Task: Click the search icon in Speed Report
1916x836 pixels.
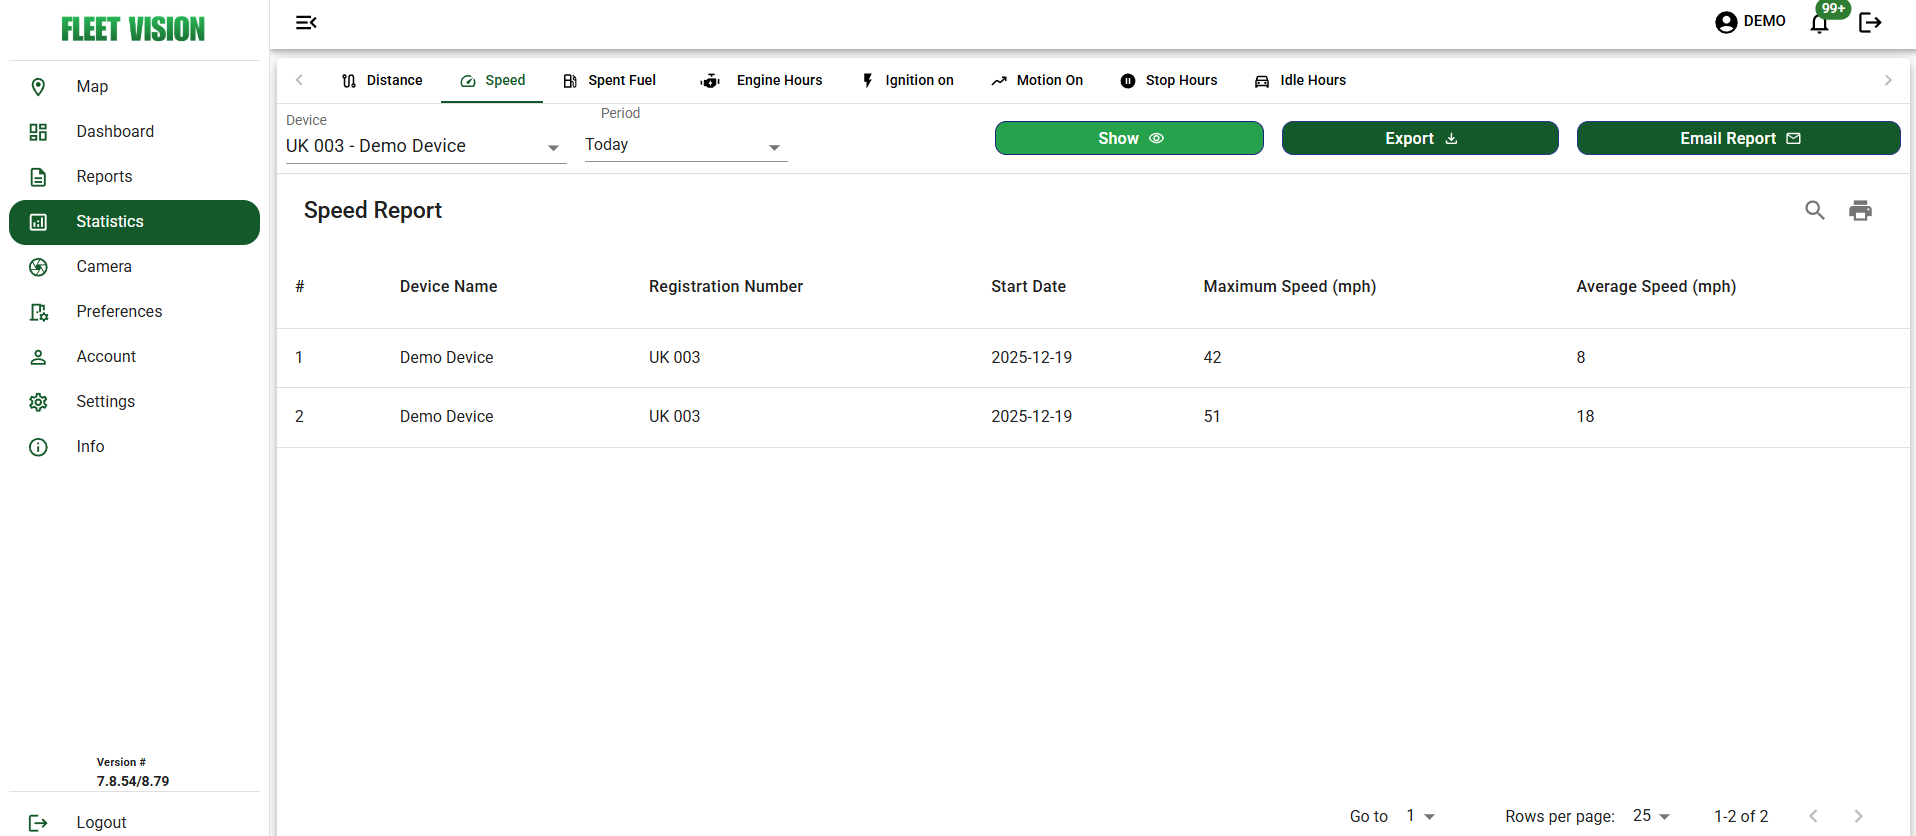Action: click(x=1814, y=210)
